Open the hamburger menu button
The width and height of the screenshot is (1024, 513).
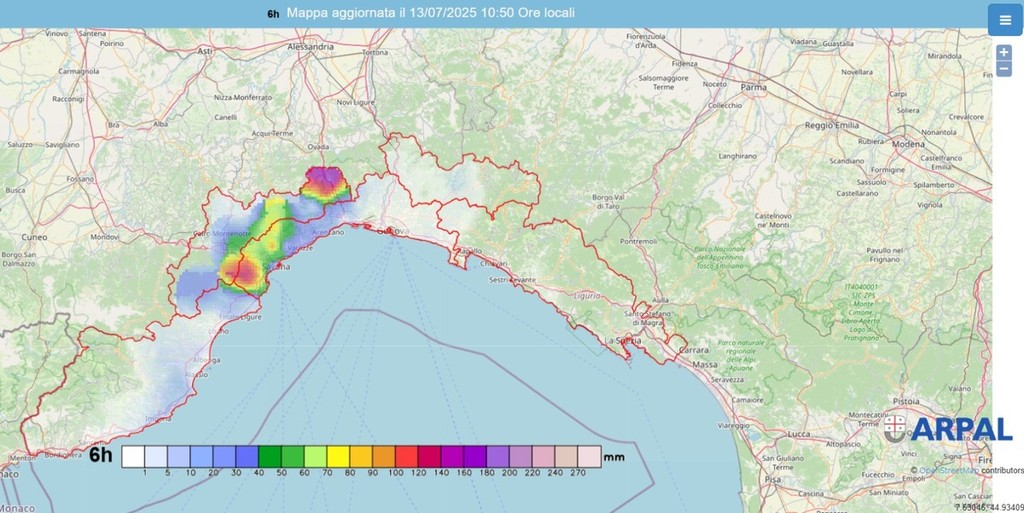pos(1004,20)
